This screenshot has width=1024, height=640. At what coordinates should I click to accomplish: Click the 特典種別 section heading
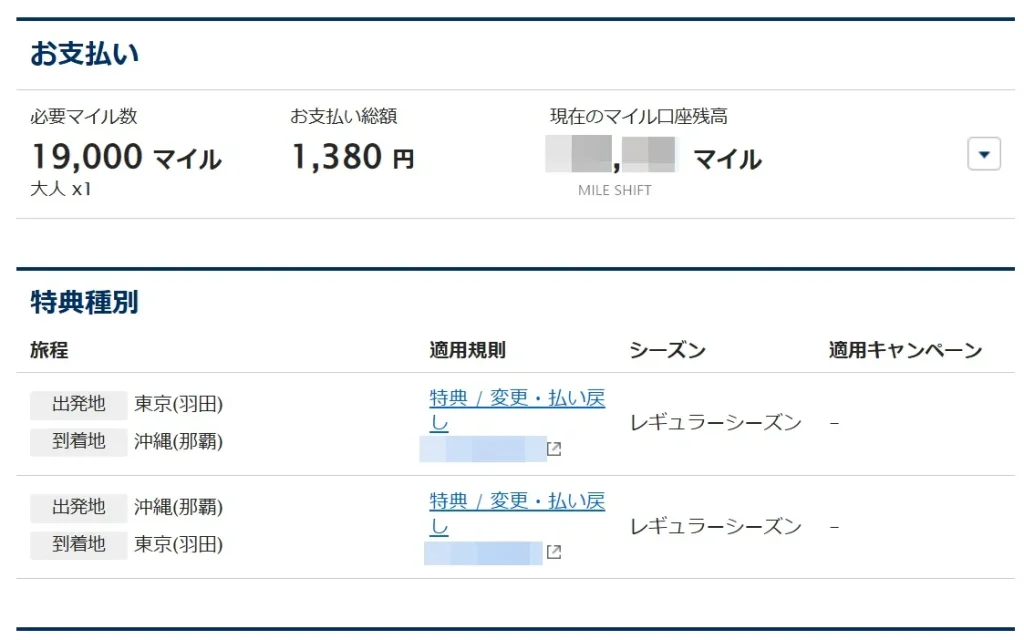pyautogui.click(x=84, y=302)
